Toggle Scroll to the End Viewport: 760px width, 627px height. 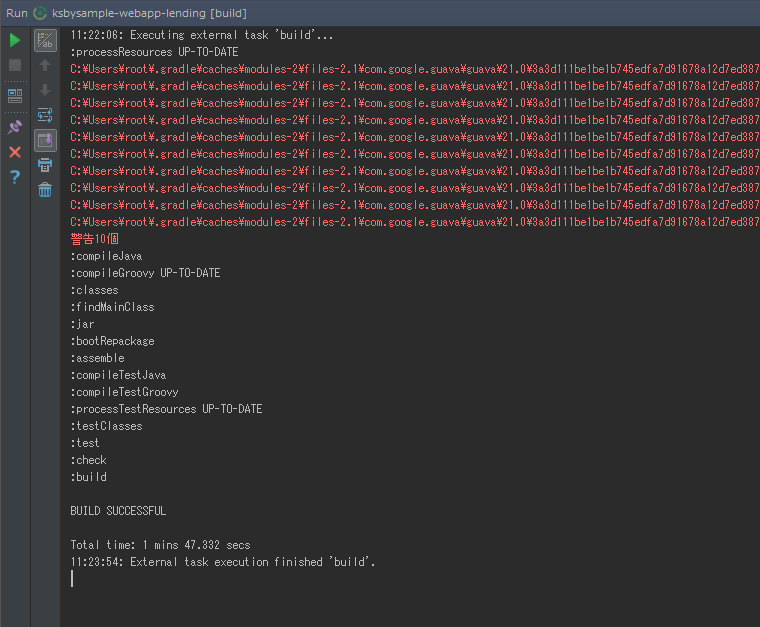click(x=45, y=141)
